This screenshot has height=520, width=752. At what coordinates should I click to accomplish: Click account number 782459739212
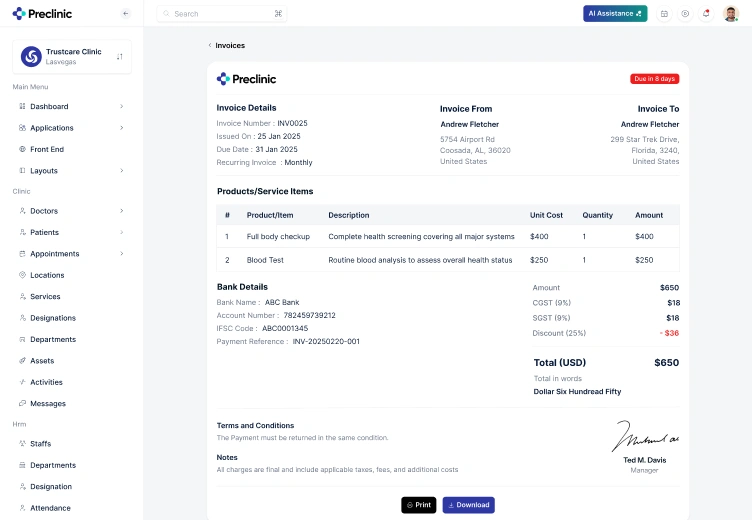click(309, 315)
